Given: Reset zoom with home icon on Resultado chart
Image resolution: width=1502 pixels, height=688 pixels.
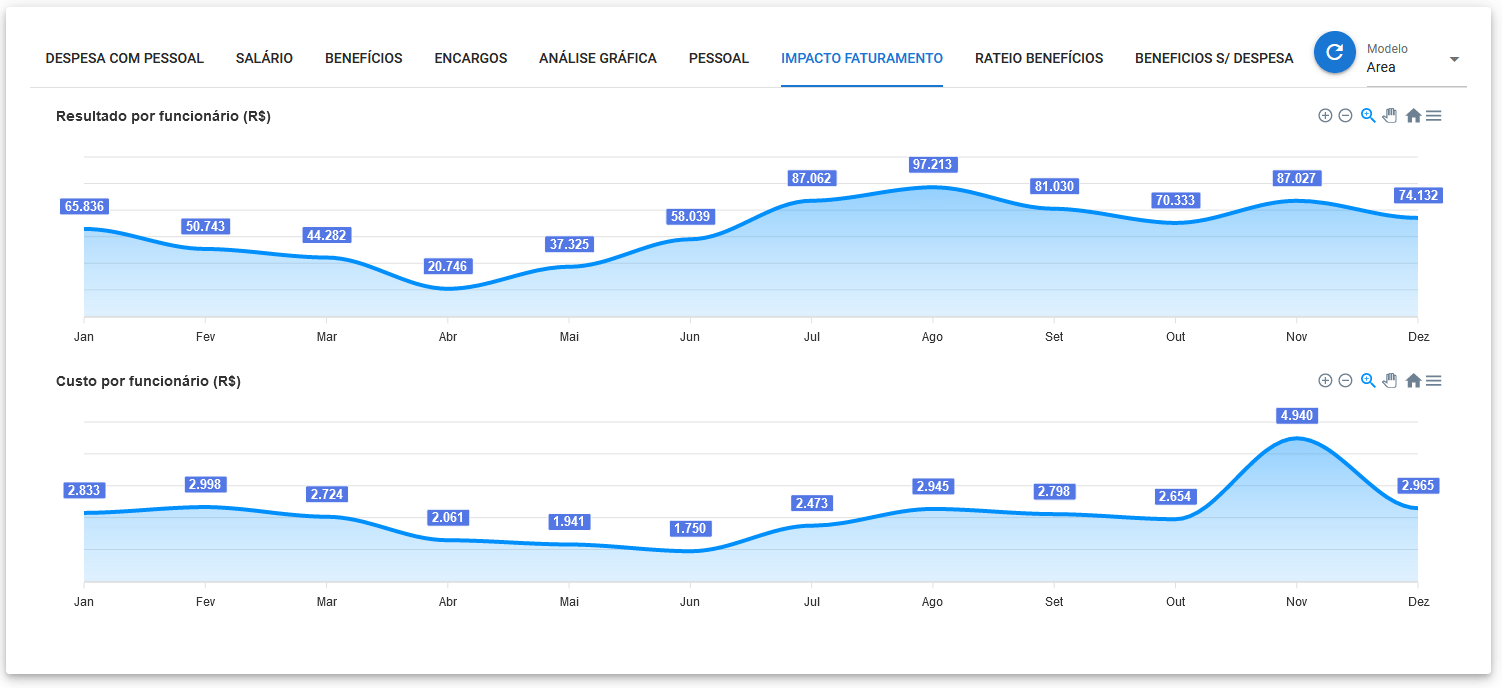Looking at the screenshot, I should click(1413, 116).
